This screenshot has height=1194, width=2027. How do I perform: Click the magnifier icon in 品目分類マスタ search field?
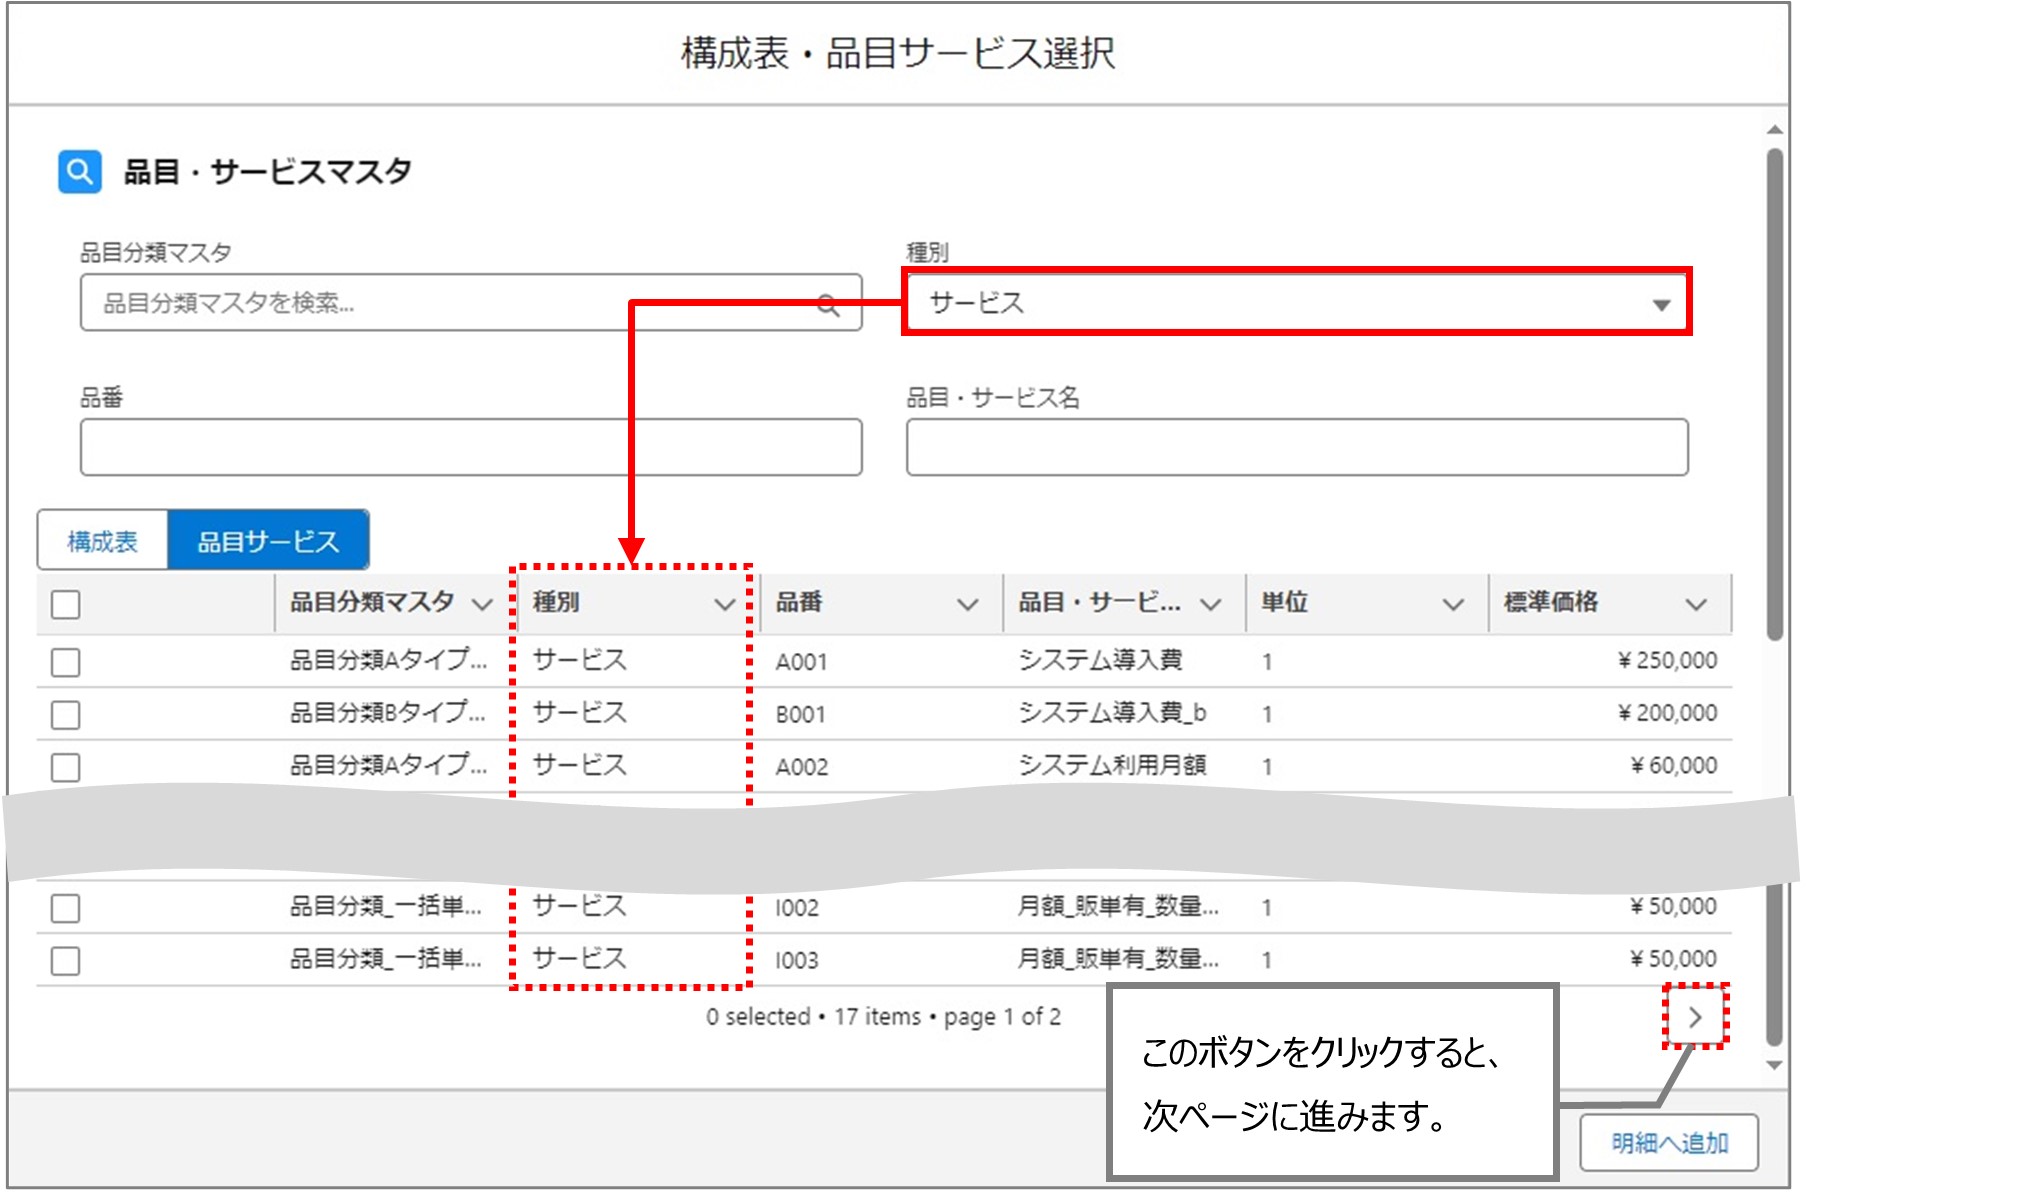tap(828, 304)
